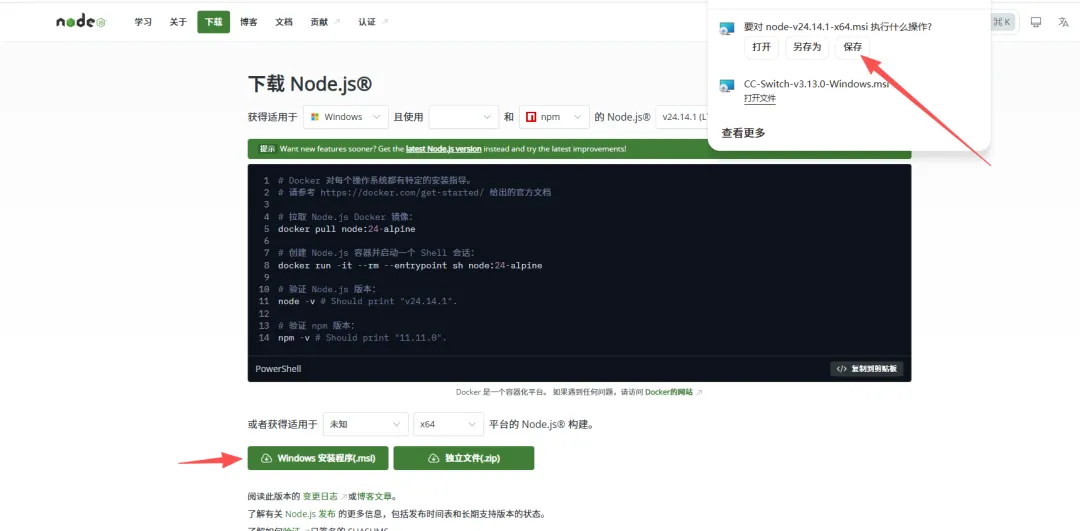Screen dimensions: 1080x531
Task: Open the 博客 nav item
Action: pyautogui.click(x=249, y=22)
